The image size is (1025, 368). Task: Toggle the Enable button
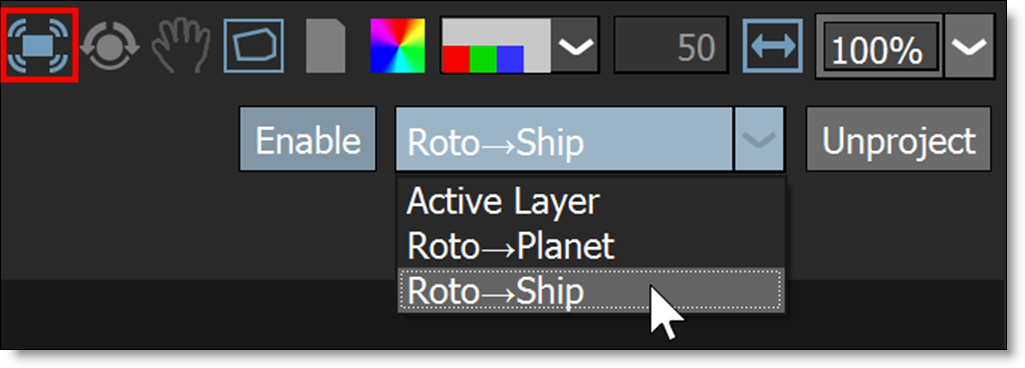pyautogui.click(x=308, y=139)
